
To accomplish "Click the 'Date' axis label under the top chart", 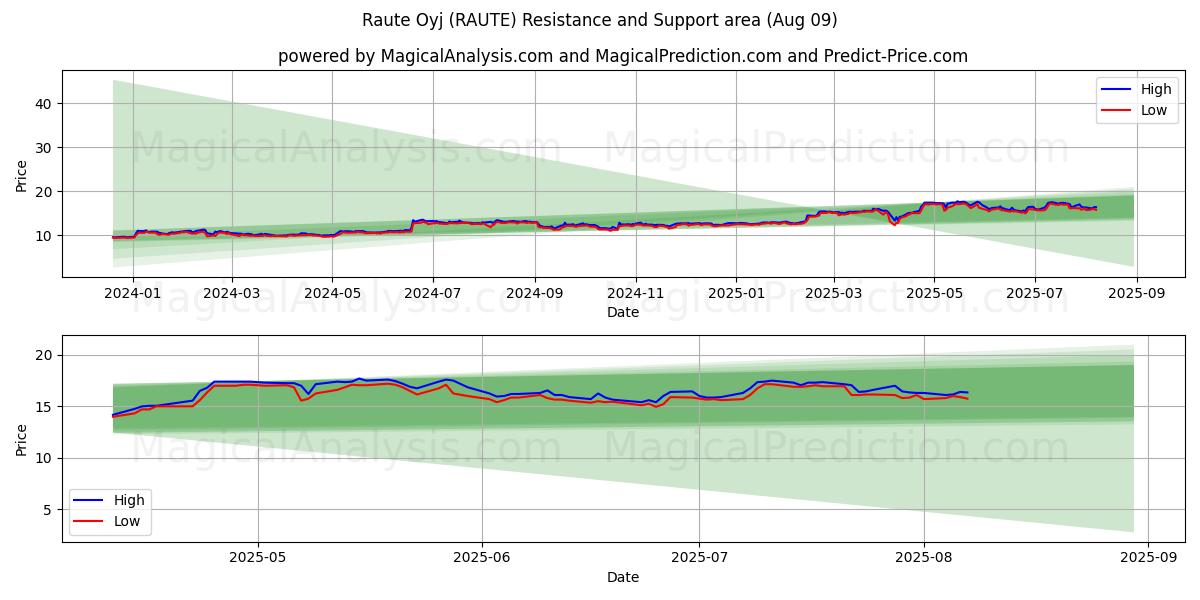I will (x=623, y=313).
